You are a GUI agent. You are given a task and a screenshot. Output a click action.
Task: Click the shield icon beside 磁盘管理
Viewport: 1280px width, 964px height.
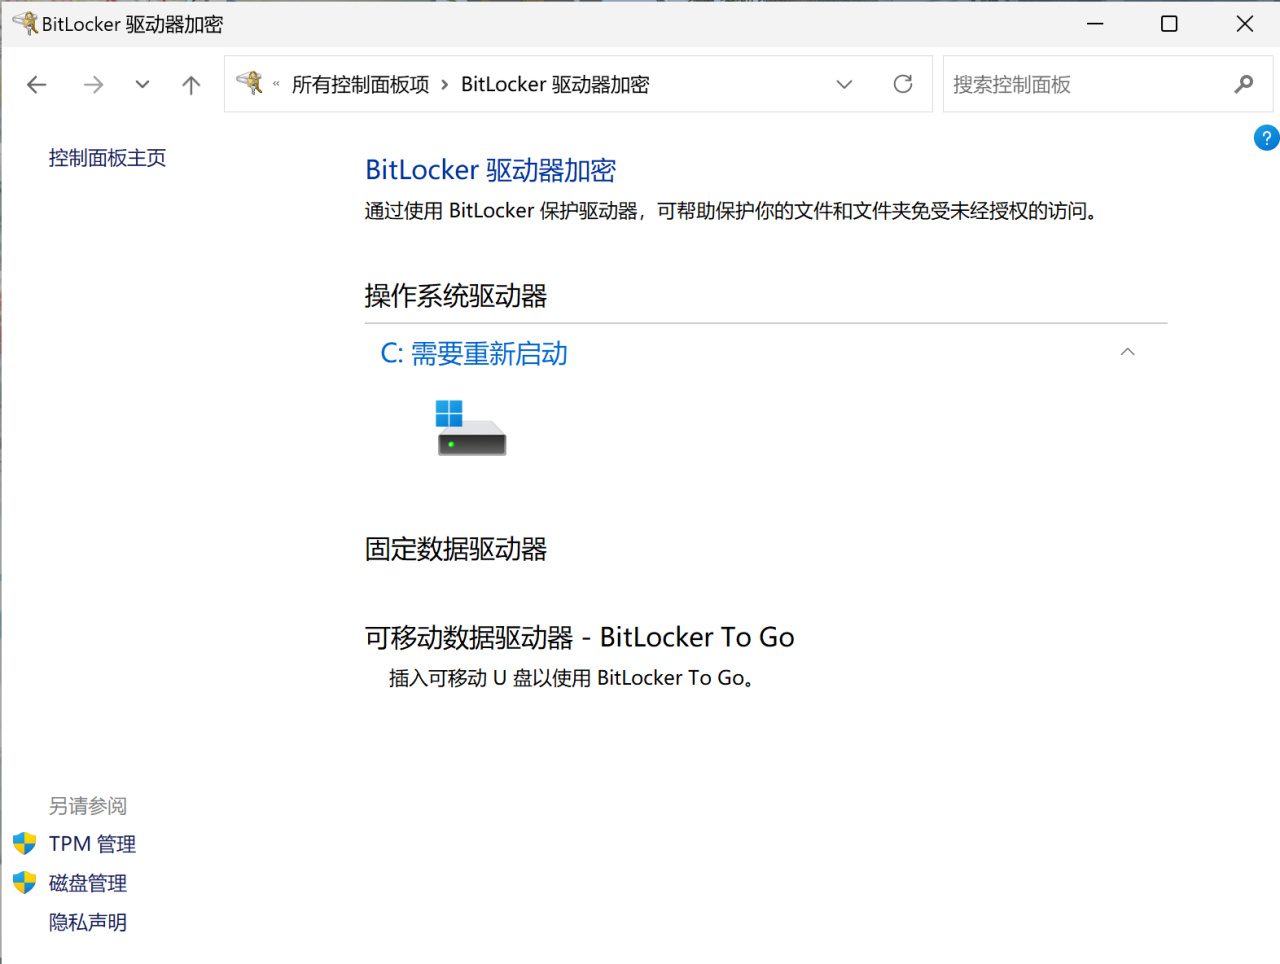click(x=25, y=882)
